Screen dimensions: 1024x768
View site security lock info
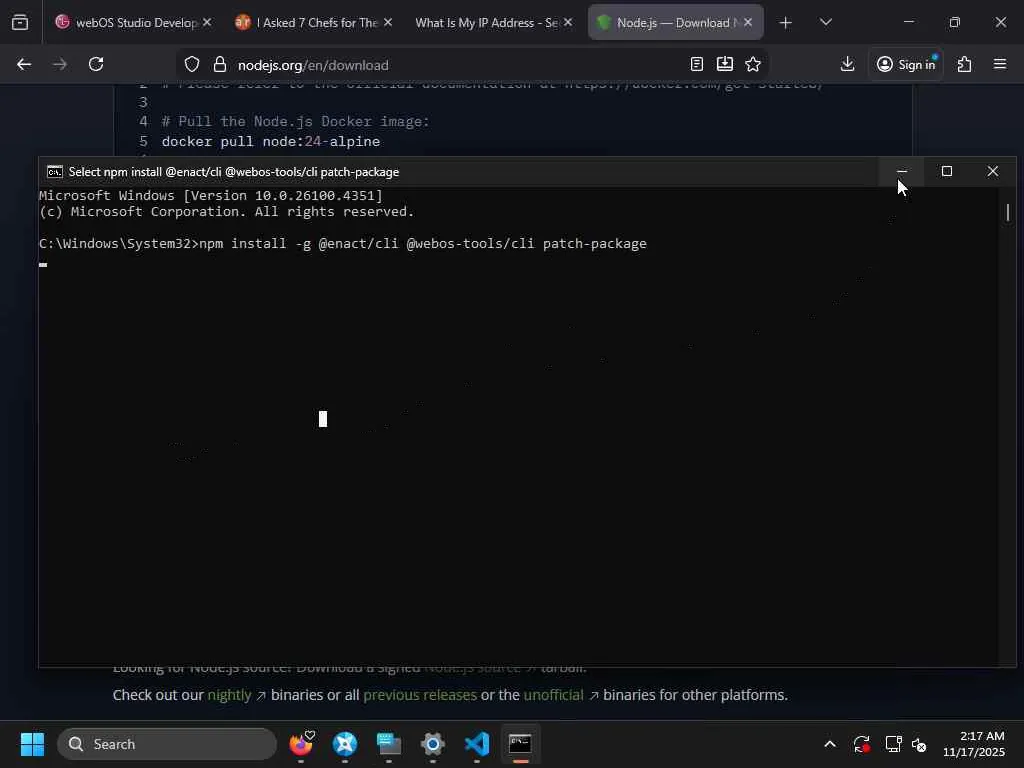[x=220, y=65]
